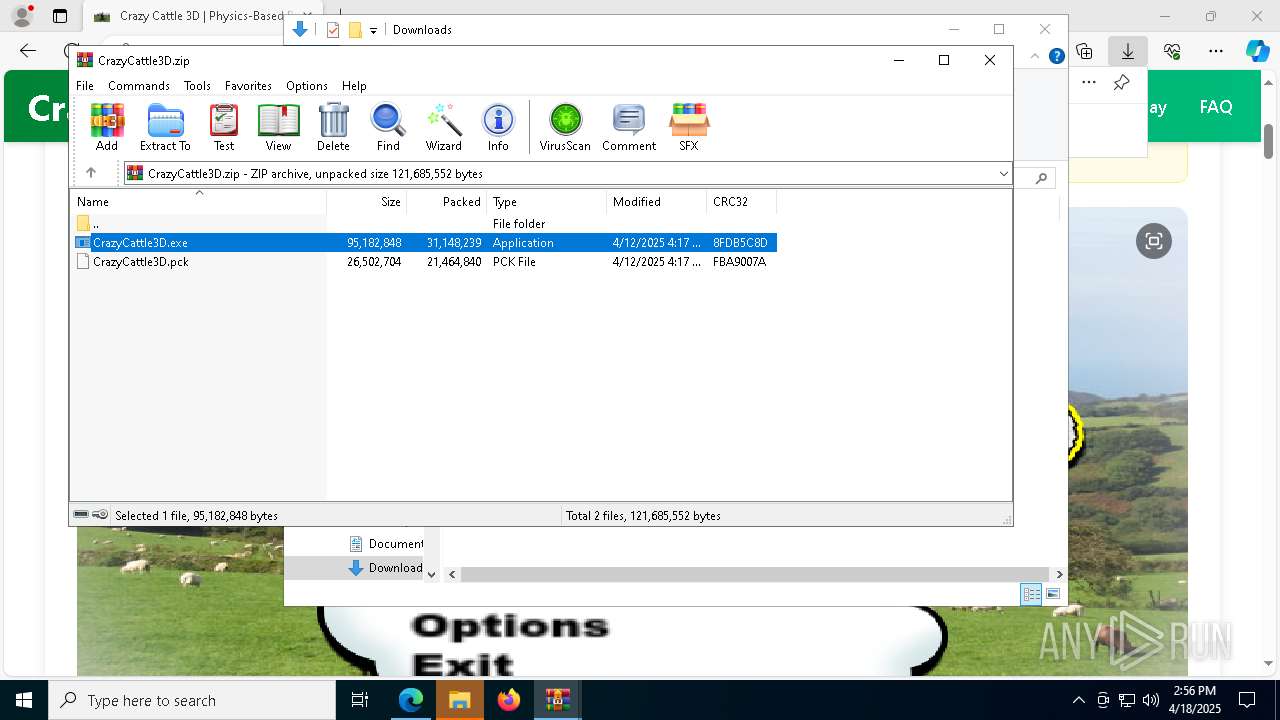Pin the Edge downloads panel

pos(1122,82)
